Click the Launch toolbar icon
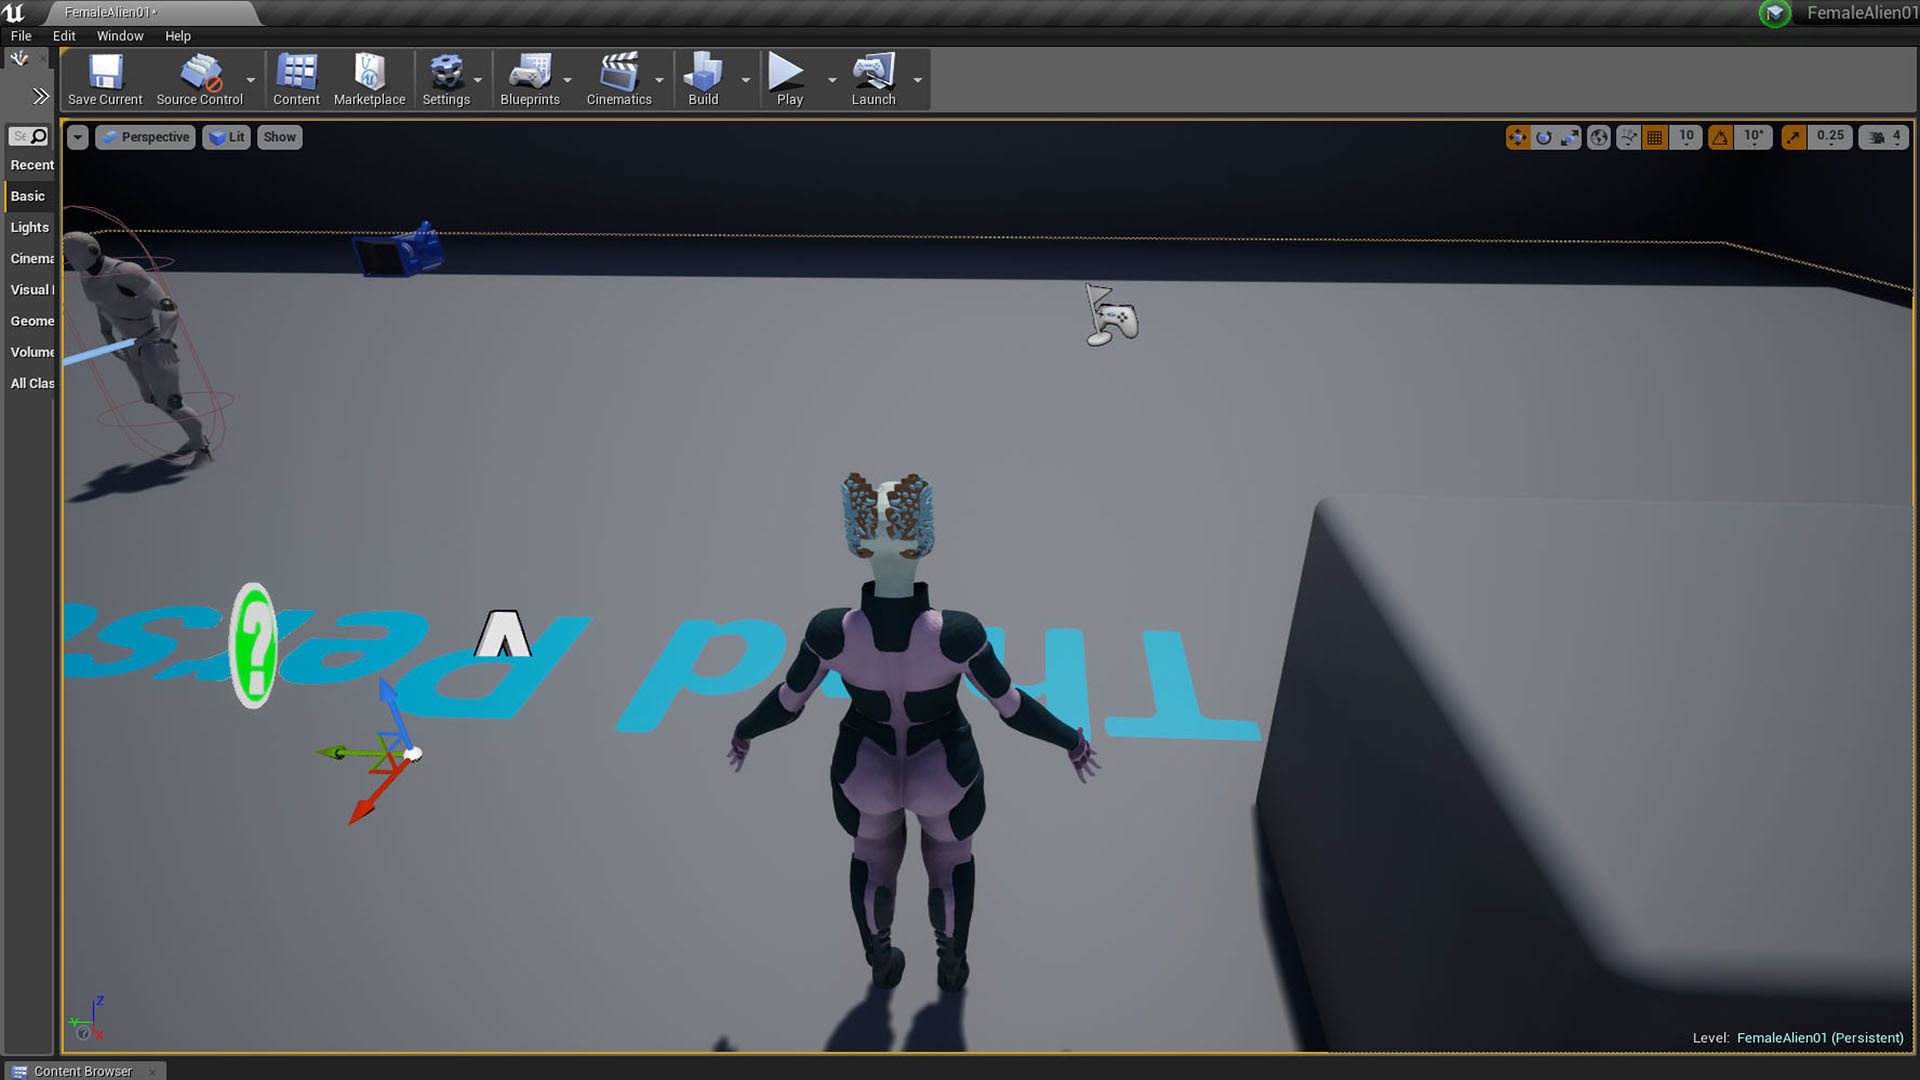 click(874, 72)
